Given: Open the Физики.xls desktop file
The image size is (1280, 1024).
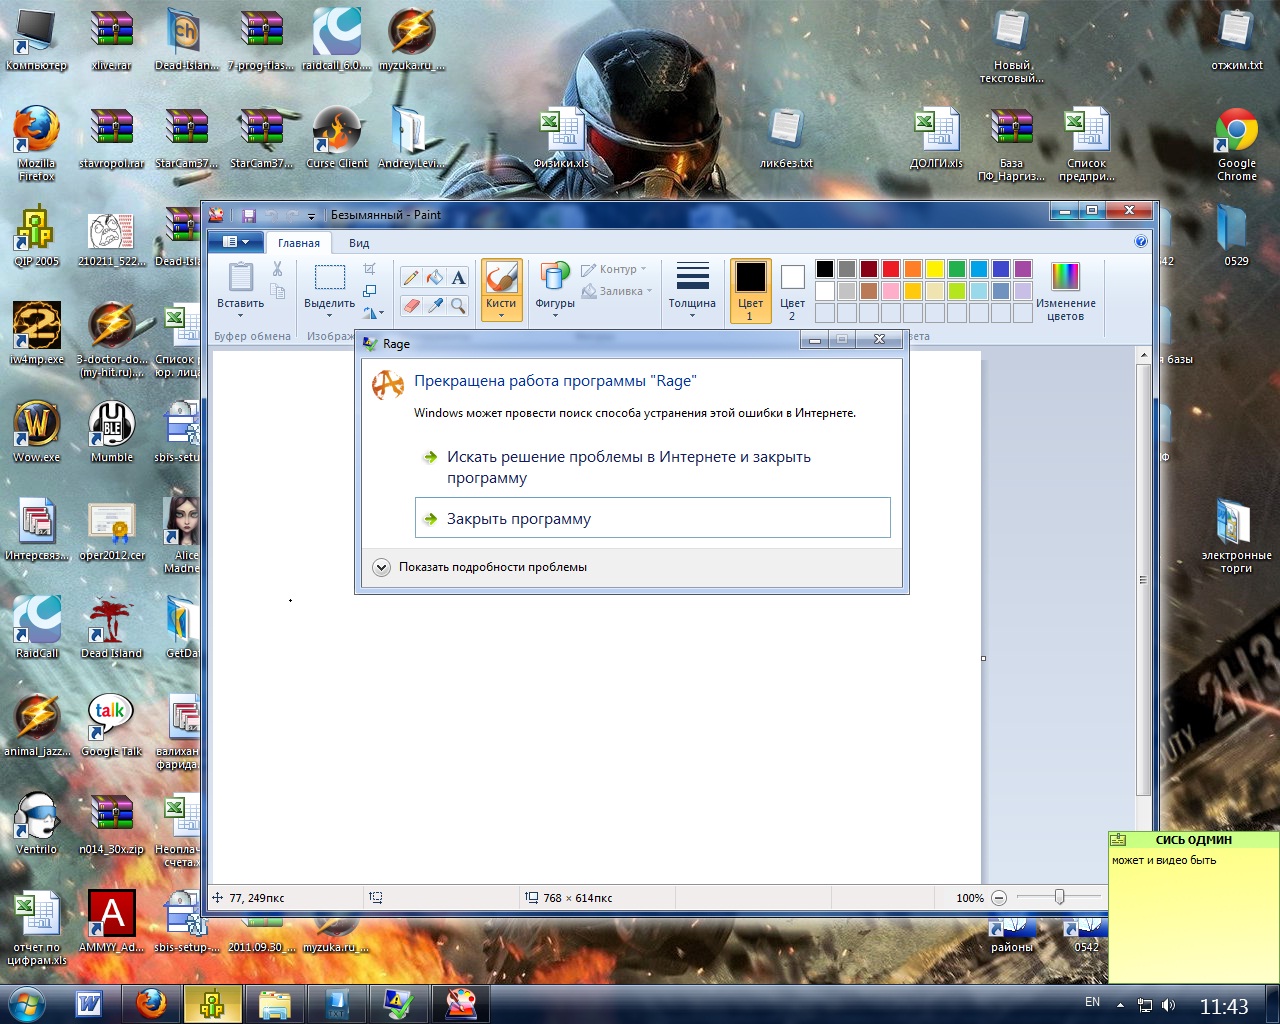Looking at the screenshot, I should [562, 138].
